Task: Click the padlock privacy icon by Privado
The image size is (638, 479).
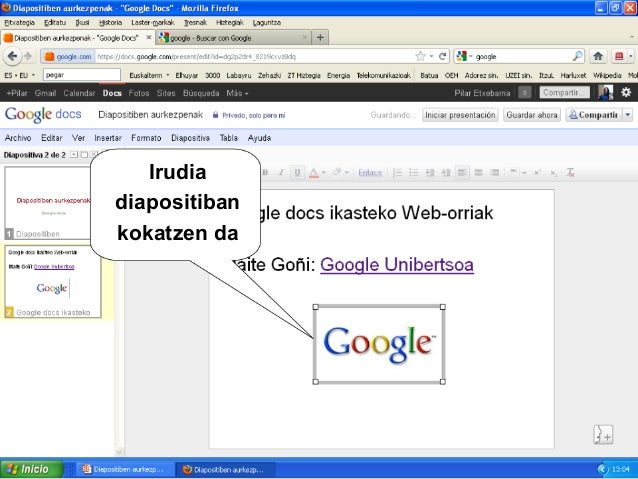Action: [x=215, y=115]
